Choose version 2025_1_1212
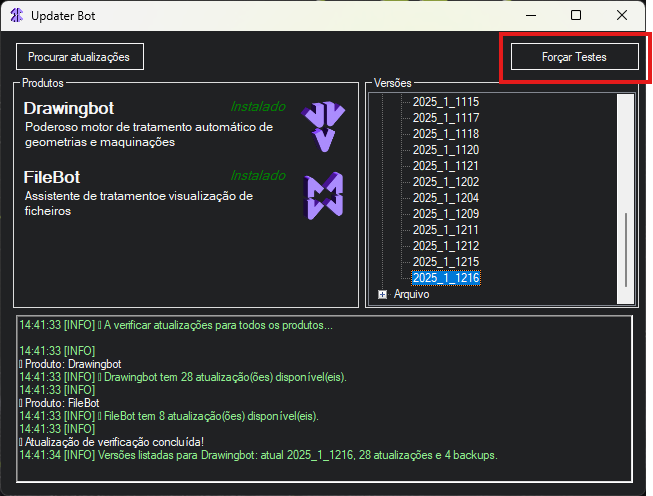653x496 pixels. (446, 246)
